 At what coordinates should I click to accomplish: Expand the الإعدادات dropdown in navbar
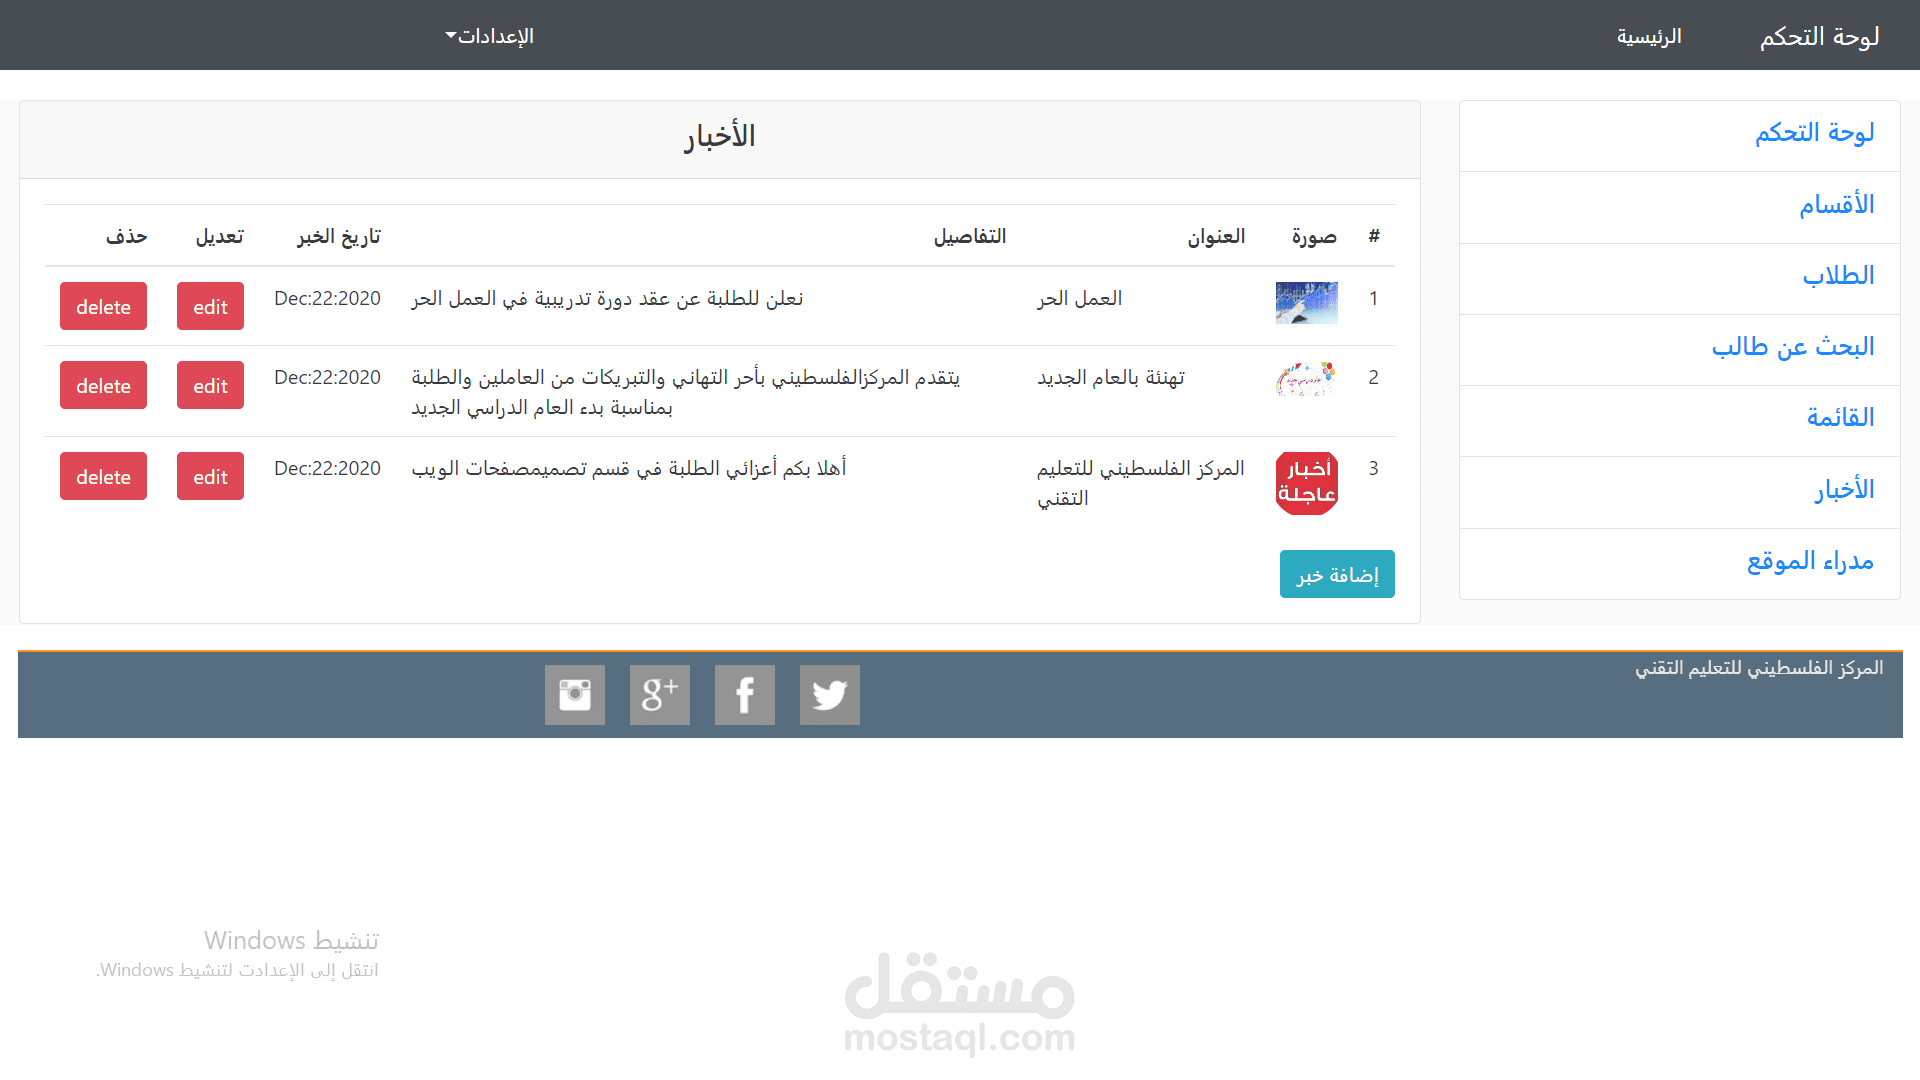coord(490,36)
